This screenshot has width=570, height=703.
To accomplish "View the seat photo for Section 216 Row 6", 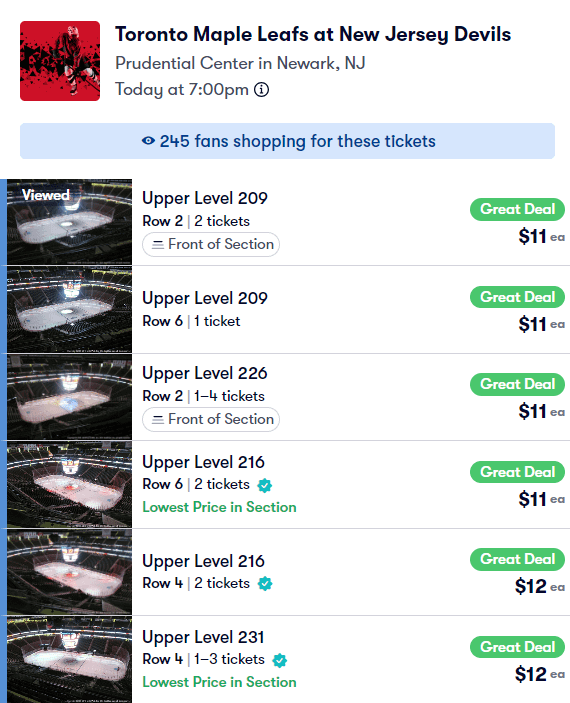I will (69, 485).
